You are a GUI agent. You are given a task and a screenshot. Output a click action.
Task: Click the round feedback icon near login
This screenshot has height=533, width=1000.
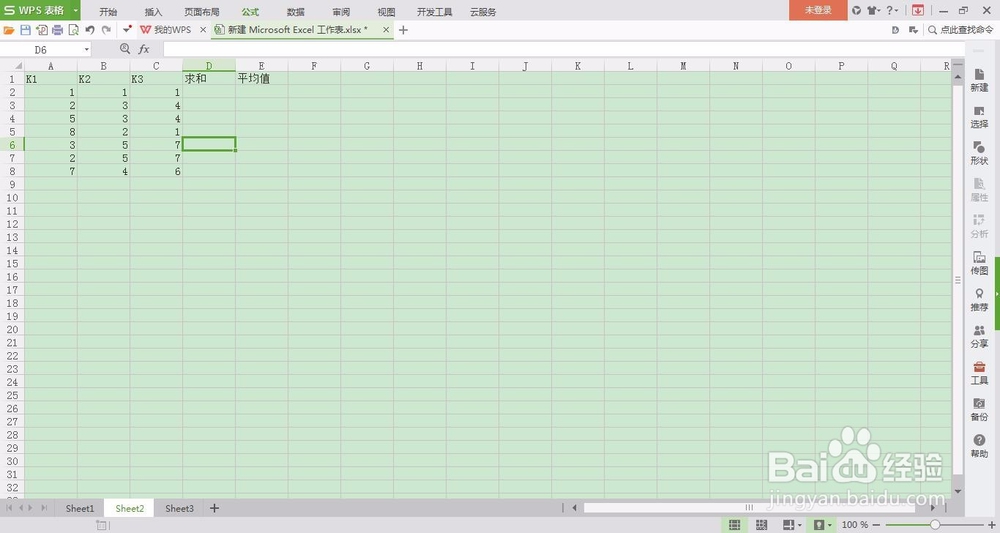[857, 10]
